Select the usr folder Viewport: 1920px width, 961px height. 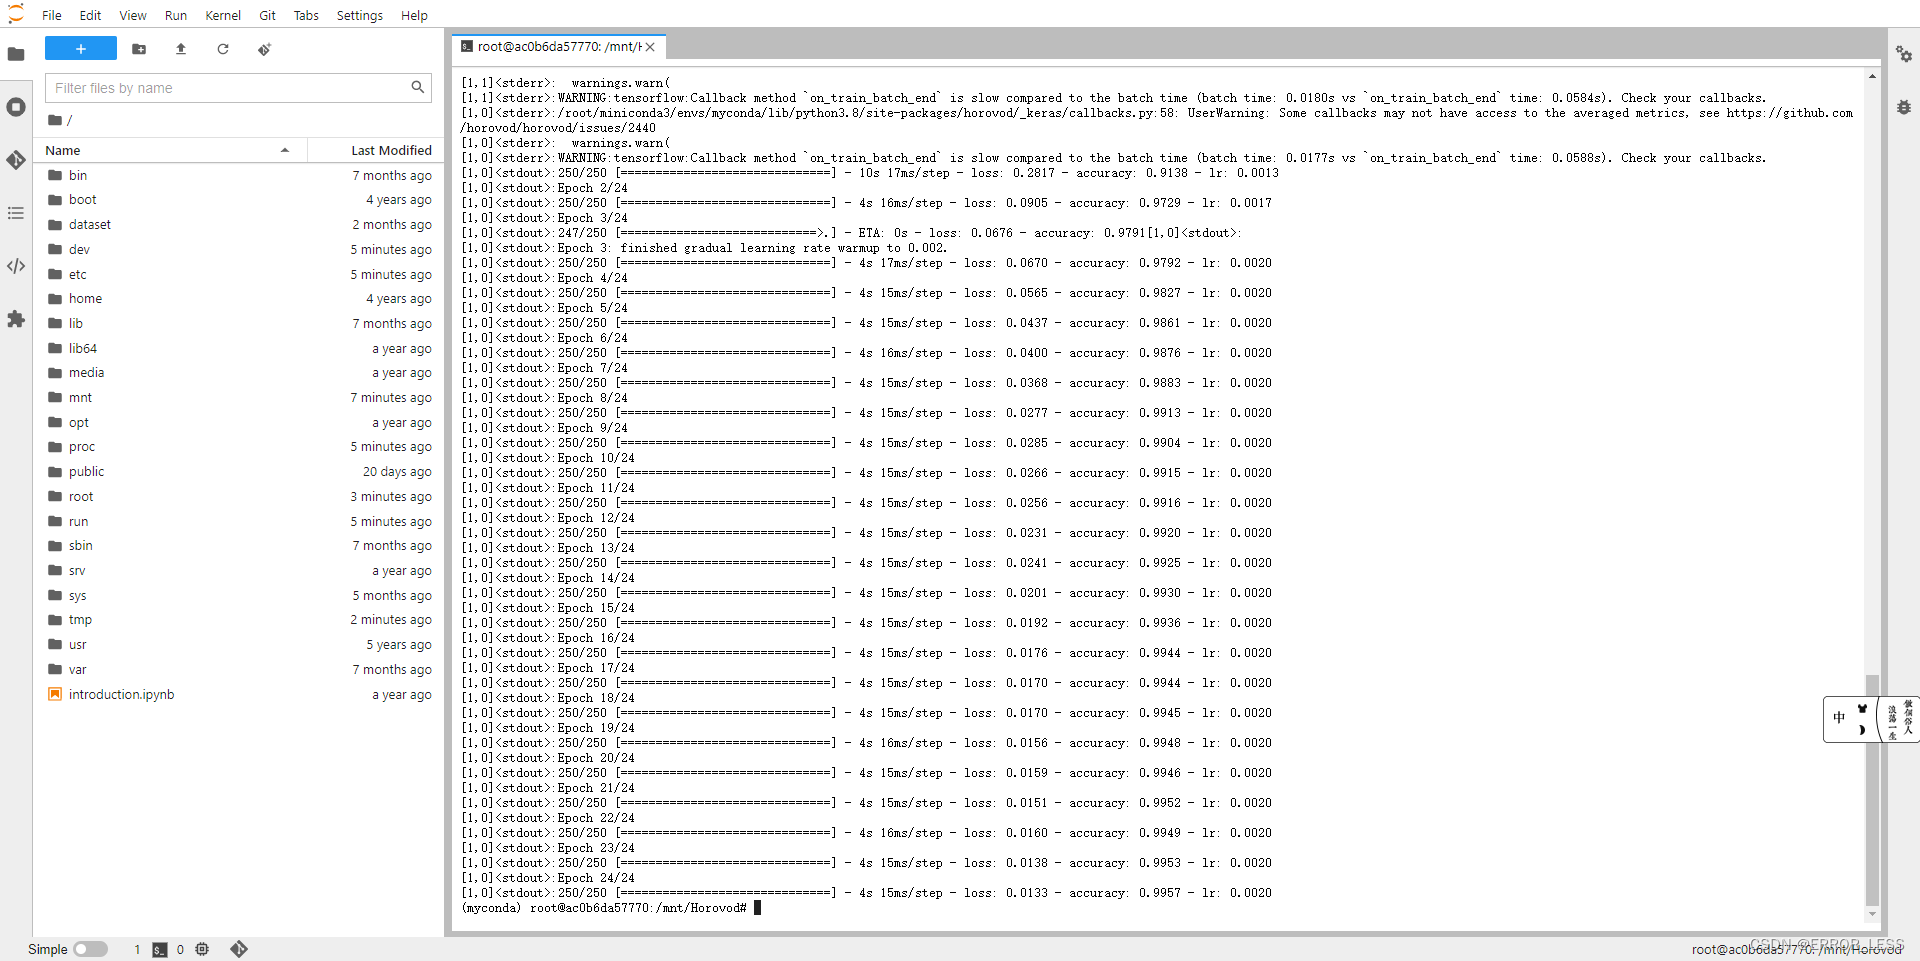pyautogui.click(x=240, y=645)
